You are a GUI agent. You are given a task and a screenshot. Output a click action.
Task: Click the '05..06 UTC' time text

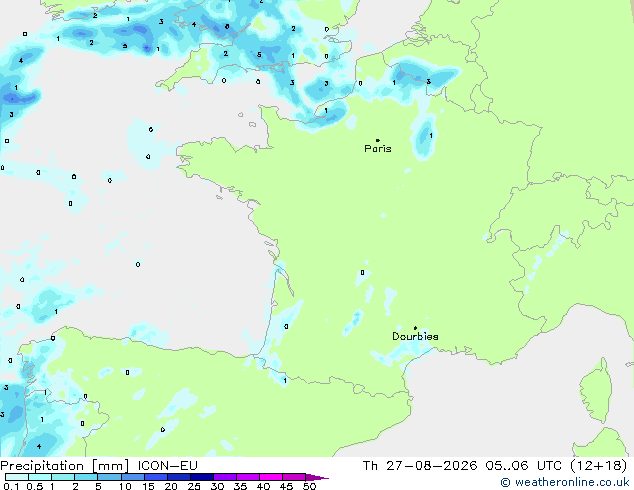click(x=524, y=466)
